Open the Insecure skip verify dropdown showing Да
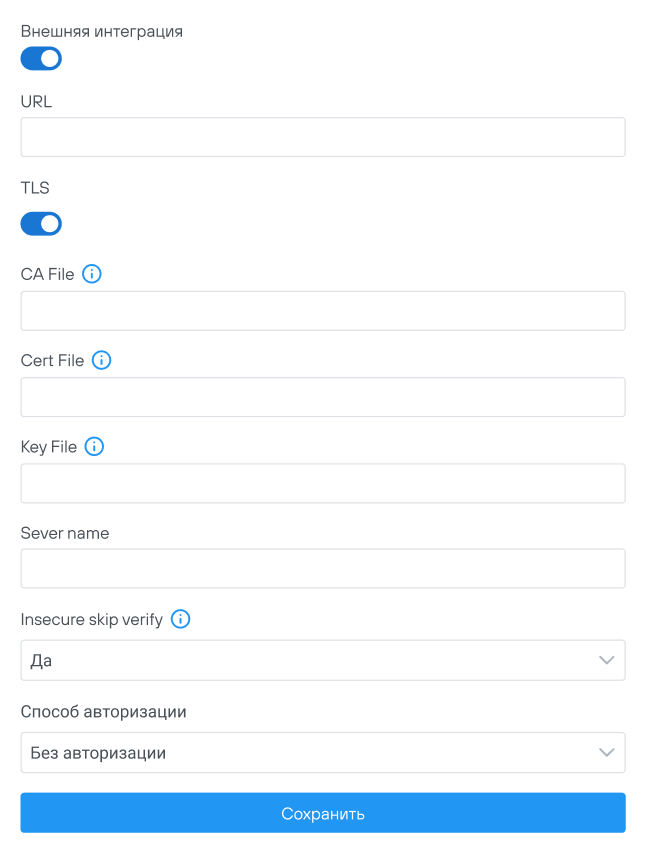The height and width of the screenshot is (847, 645). pyautogui.click(x=322, y=661)
